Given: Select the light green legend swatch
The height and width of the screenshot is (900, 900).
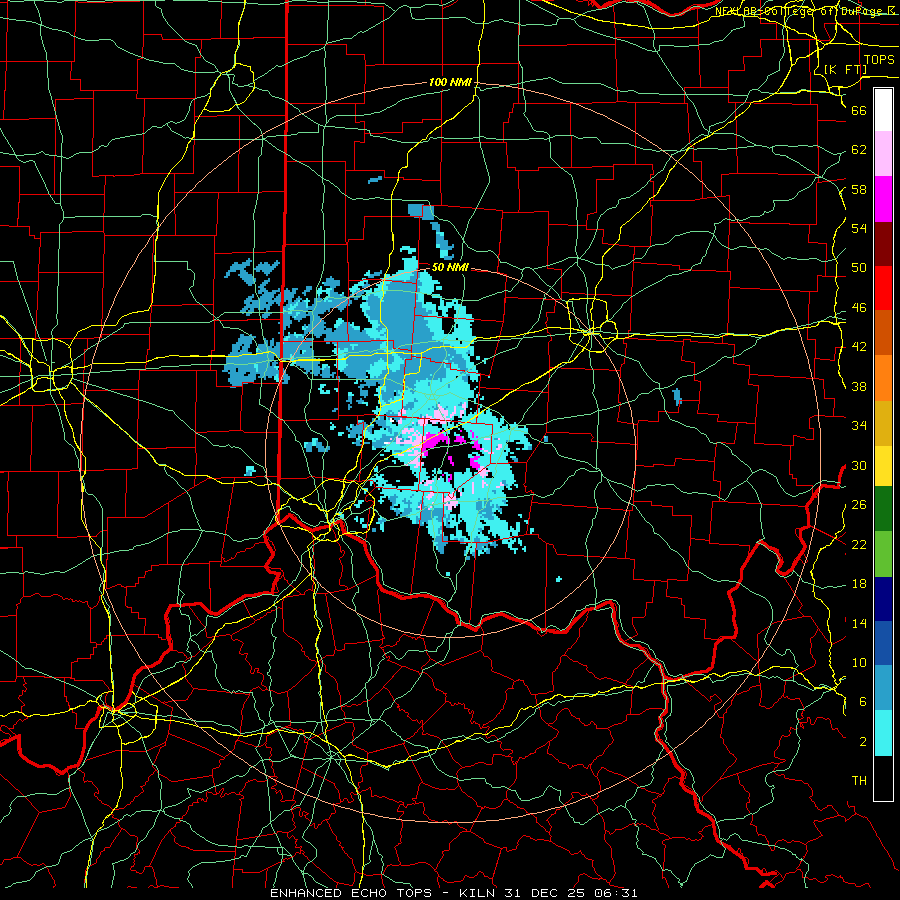Looking at the screenshot, I should 883,554.
